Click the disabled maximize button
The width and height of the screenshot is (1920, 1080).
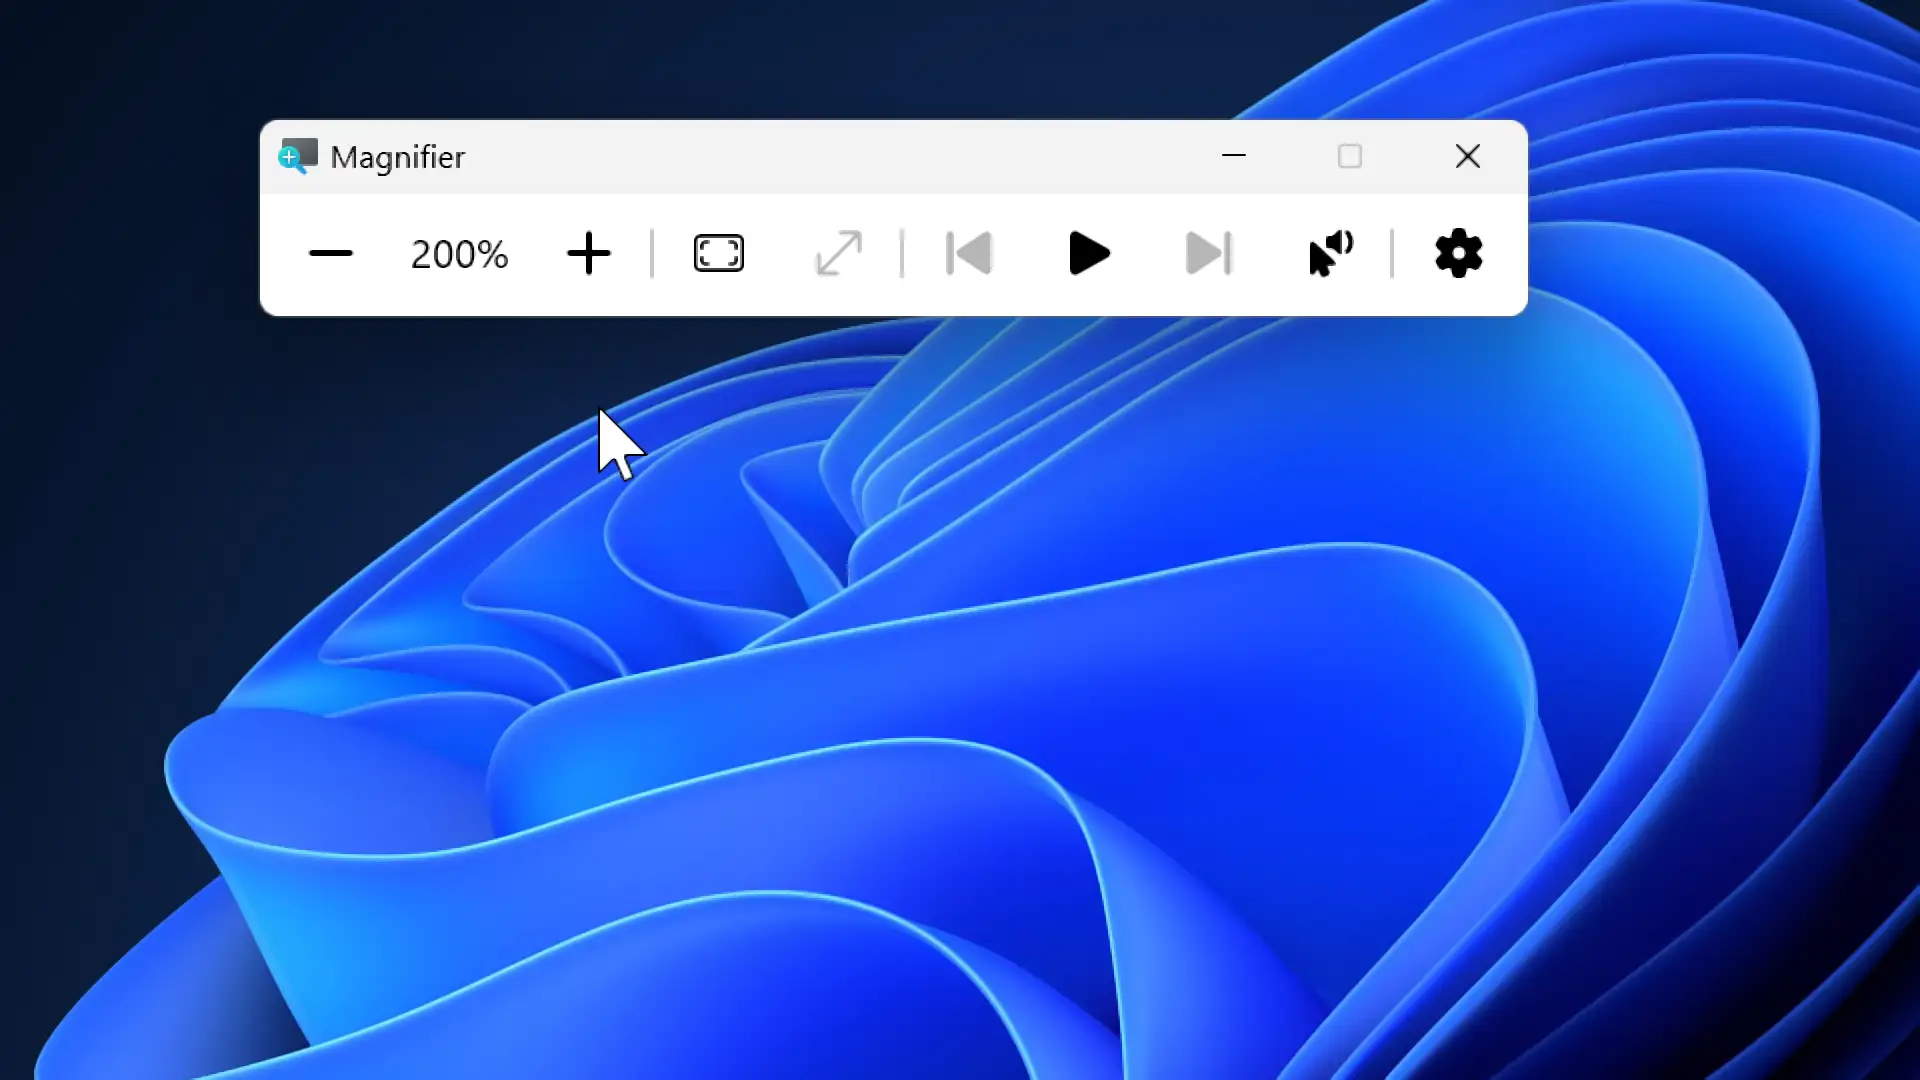(x=1350, y=156)
